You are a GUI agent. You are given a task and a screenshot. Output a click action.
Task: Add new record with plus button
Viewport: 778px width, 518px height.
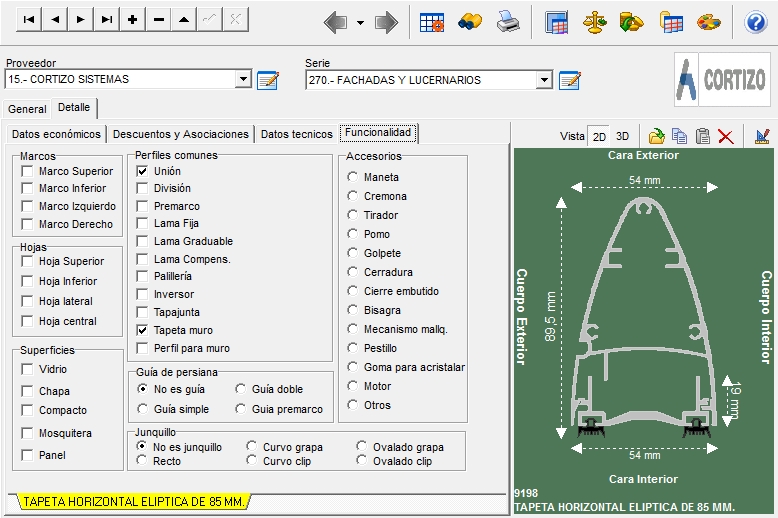point(132,20)
